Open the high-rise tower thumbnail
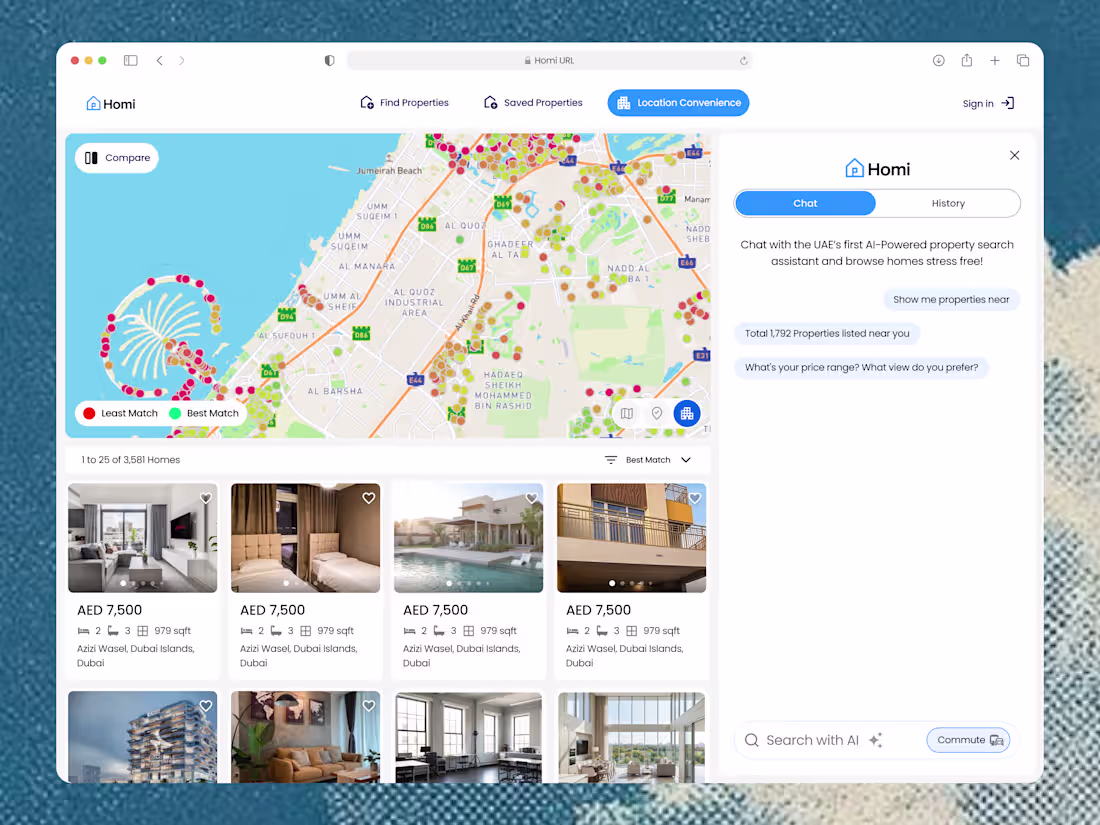This screenshot has height=825, width=1100. 142,737
